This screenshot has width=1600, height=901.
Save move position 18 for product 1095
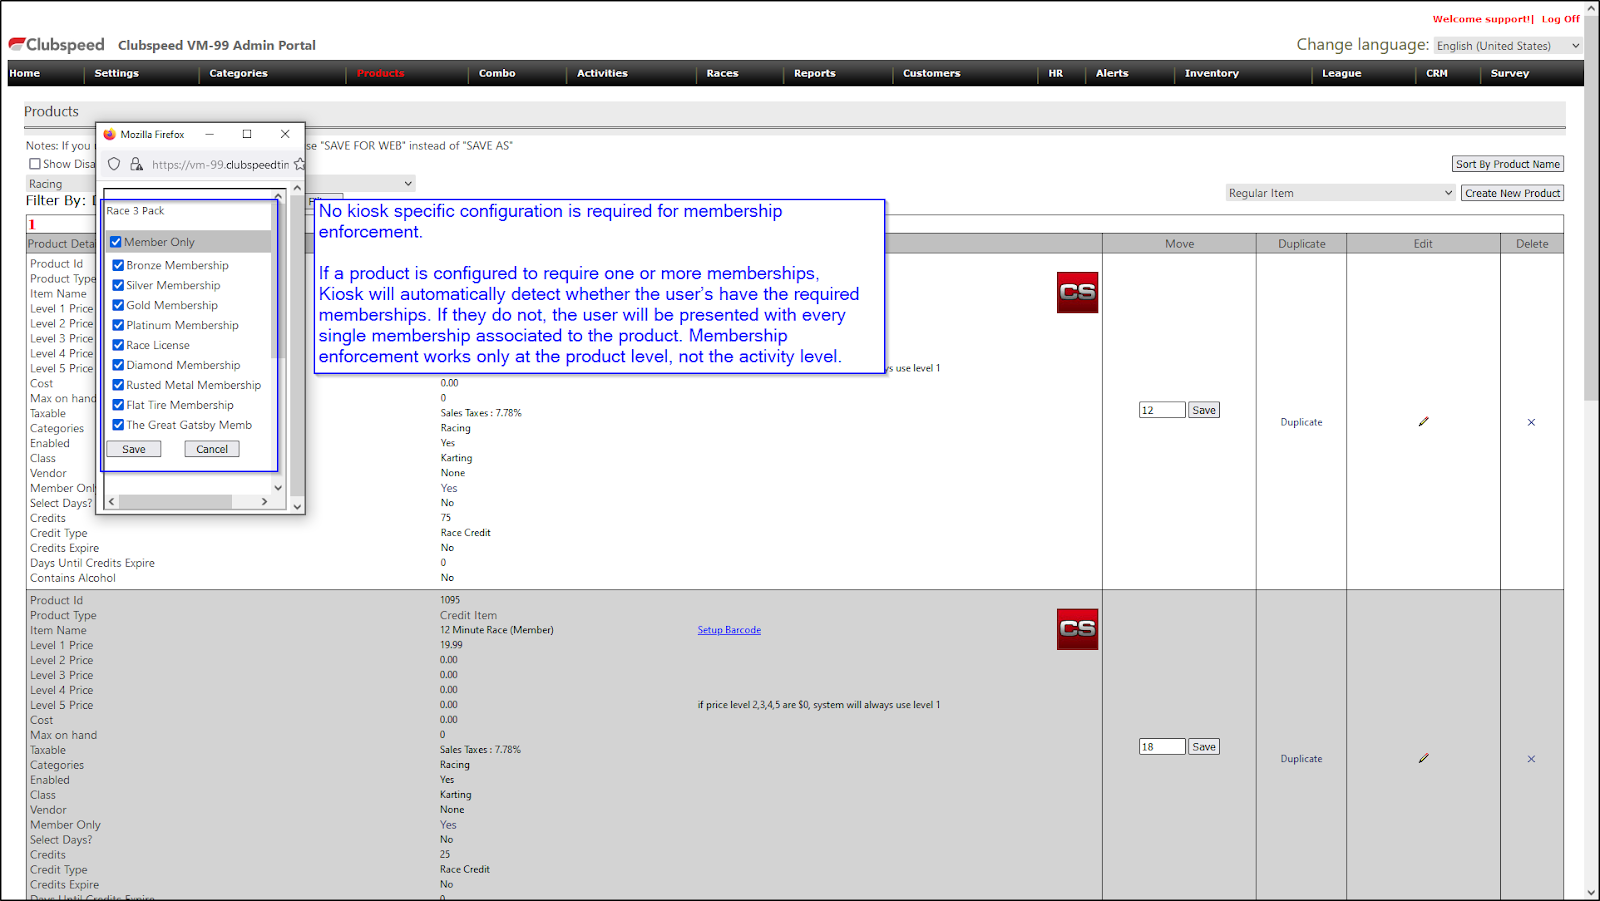click(x=1204, y=747)
